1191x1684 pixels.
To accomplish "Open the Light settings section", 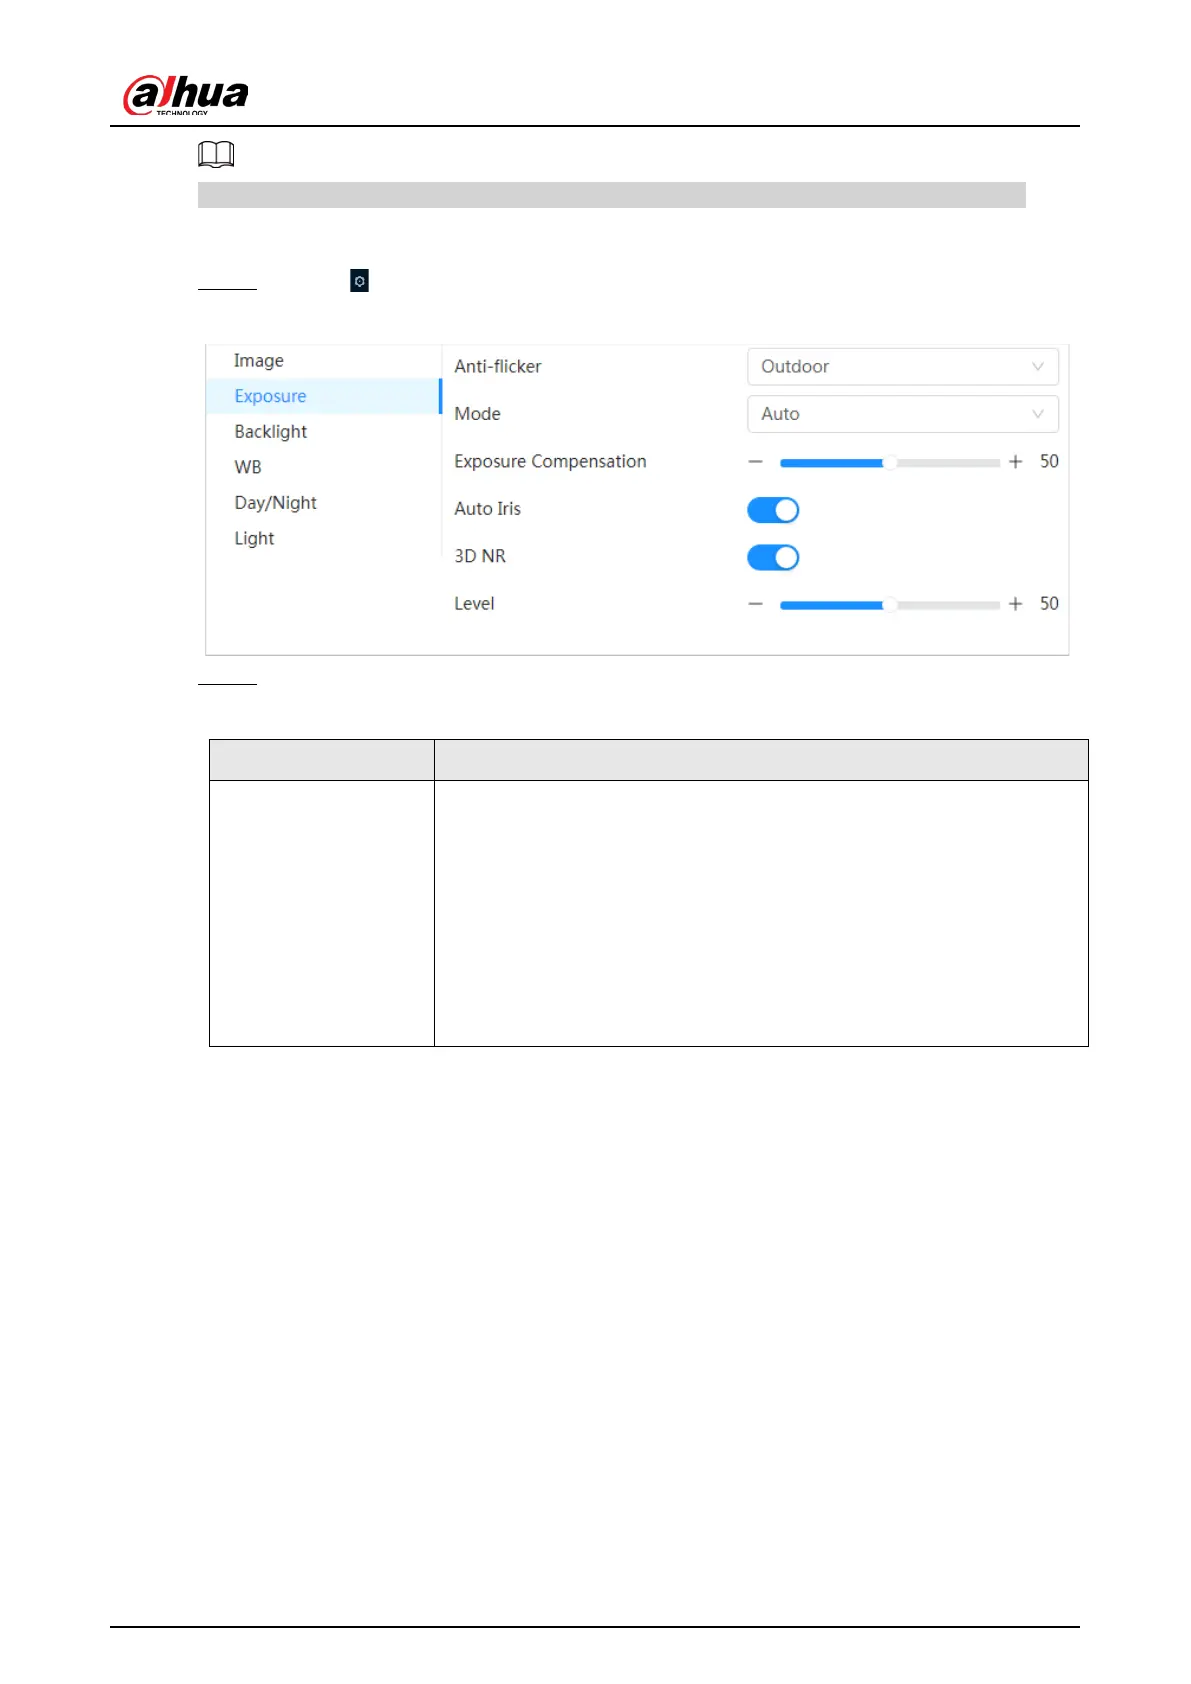I will coord(254,539).
